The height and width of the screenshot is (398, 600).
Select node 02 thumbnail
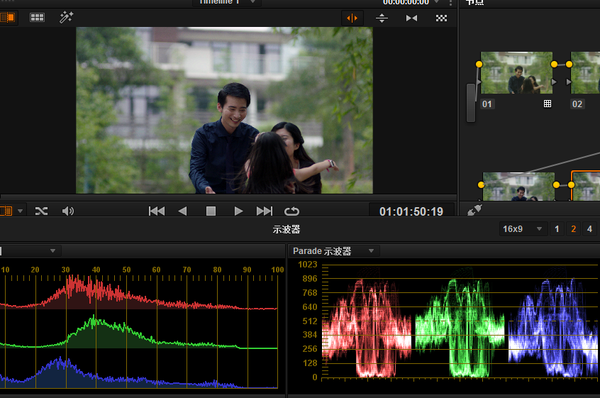pyautogui.click(x=585, y=73)
